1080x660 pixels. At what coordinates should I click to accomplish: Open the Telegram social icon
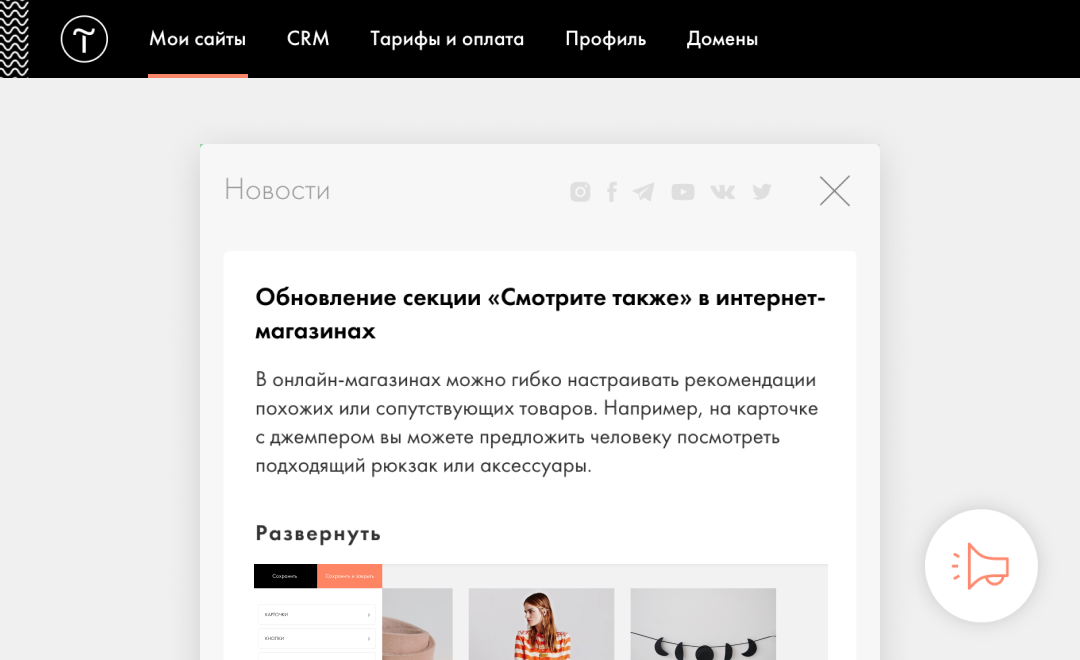(644, 192)
